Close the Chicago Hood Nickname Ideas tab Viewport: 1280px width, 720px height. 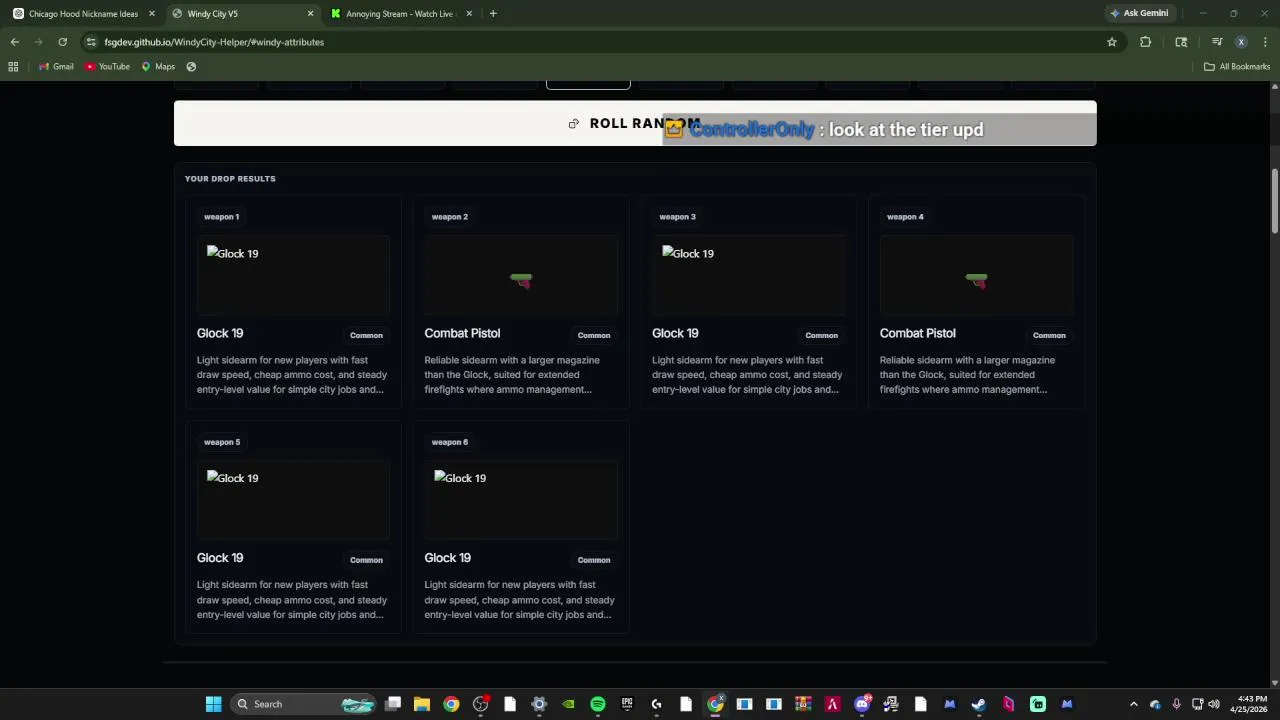[152, 14]
